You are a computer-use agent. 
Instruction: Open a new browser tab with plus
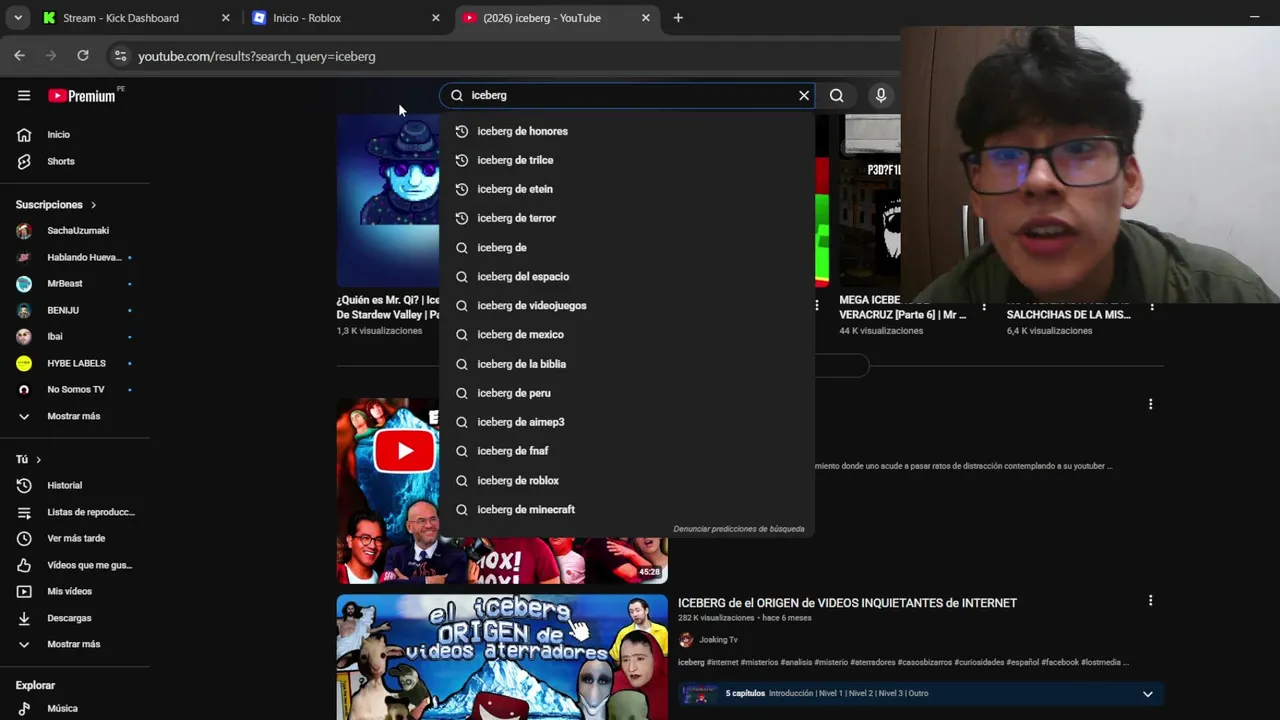click(x=678, y=18)
